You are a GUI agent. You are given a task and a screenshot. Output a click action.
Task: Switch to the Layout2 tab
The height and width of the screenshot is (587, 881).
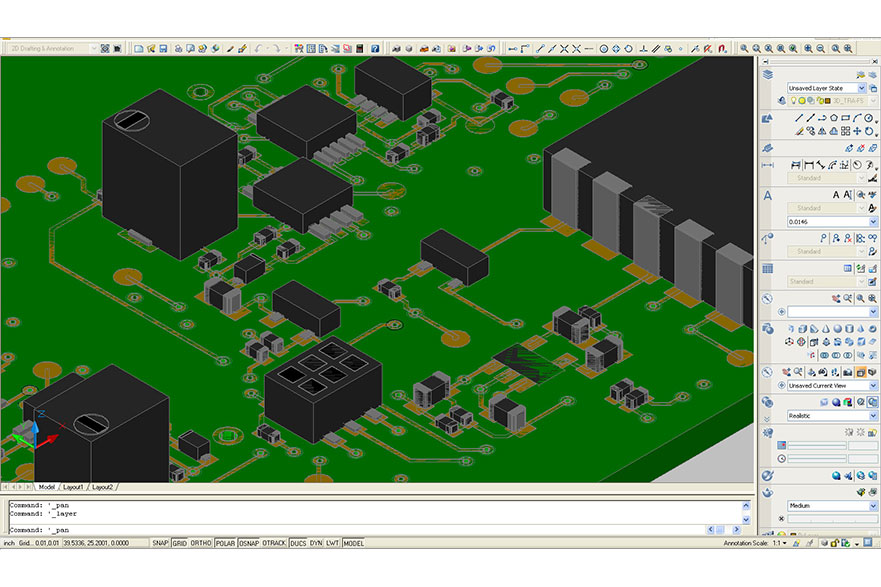[x=103, y=487]
